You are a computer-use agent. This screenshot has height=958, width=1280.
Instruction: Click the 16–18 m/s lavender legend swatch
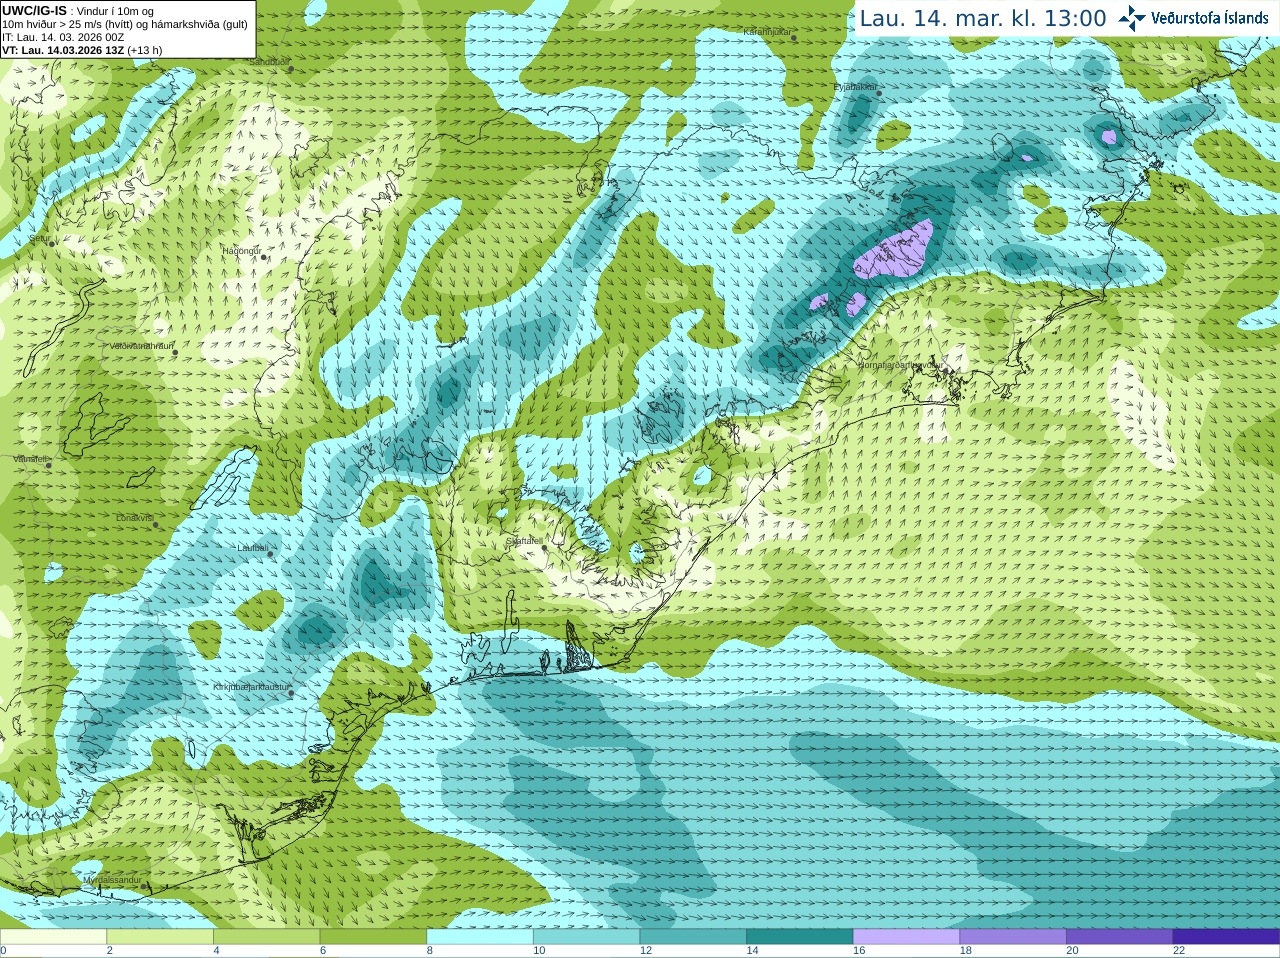(907, 937)
